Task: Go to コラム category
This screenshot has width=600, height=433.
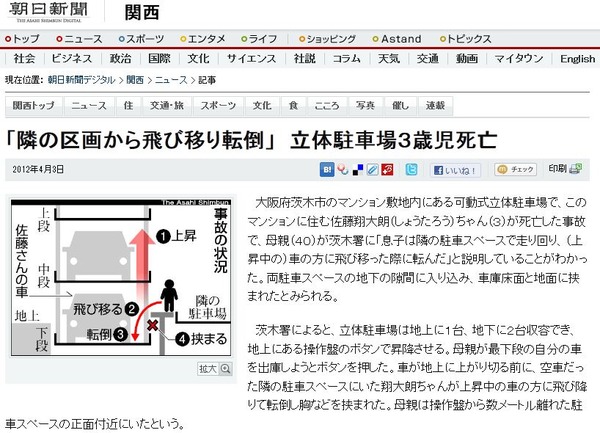Action: [x=347, y=59]
